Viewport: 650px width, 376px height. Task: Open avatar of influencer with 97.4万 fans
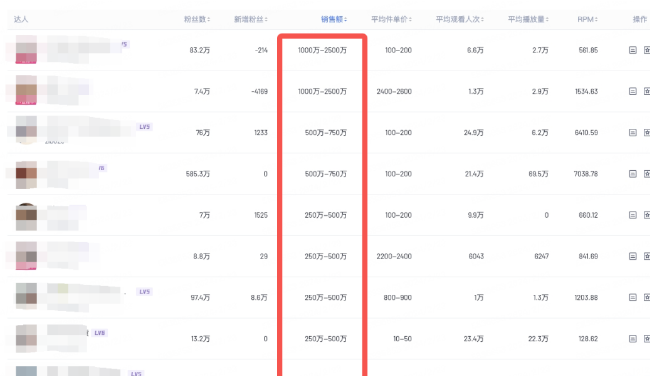tap(26, 296)
